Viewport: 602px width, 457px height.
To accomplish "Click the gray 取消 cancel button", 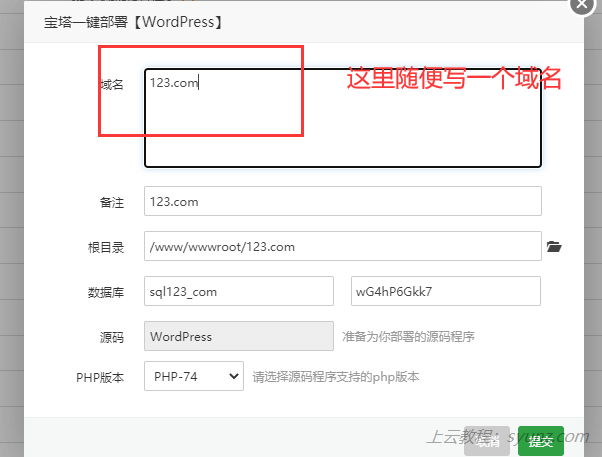I will point(487,441).
